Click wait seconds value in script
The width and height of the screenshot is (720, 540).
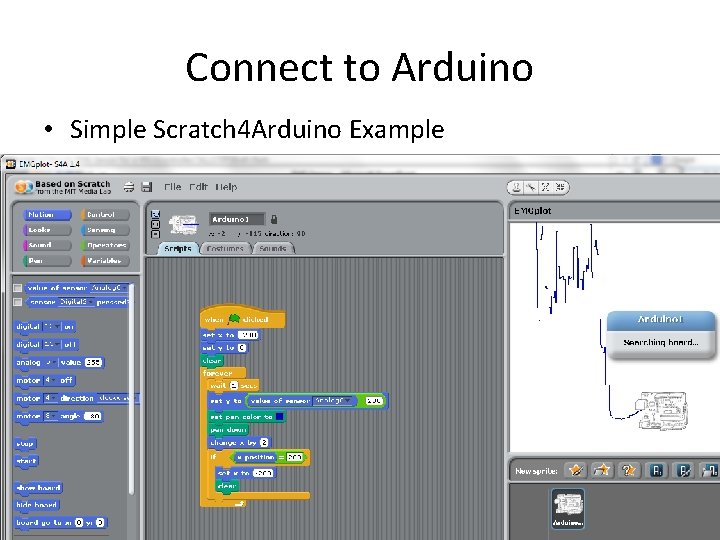234,386
